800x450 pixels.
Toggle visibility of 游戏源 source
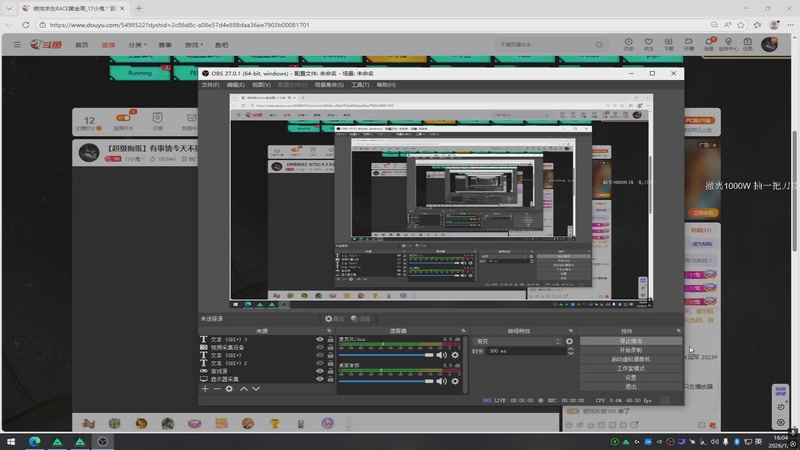(320, 371)
